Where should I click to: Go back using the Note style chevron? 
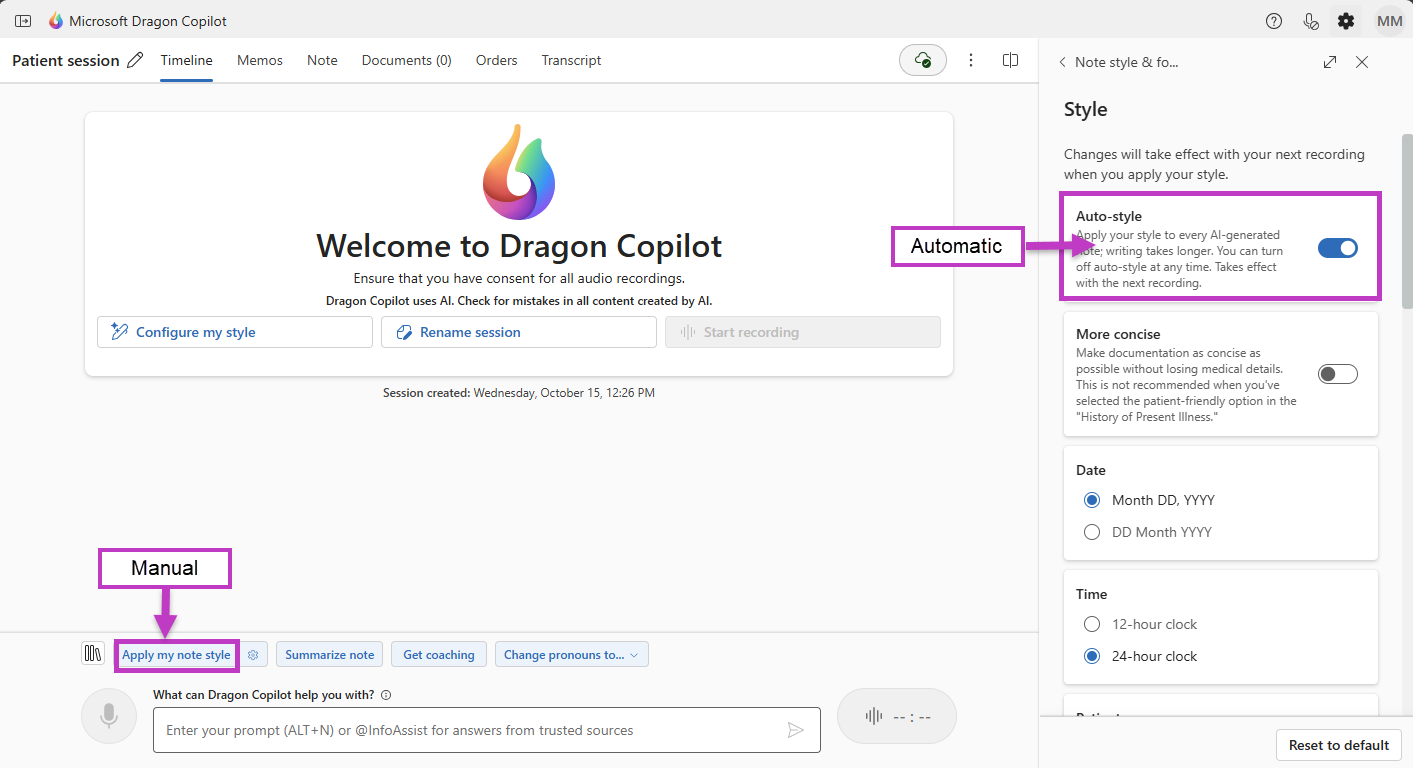pos(1062,62)
